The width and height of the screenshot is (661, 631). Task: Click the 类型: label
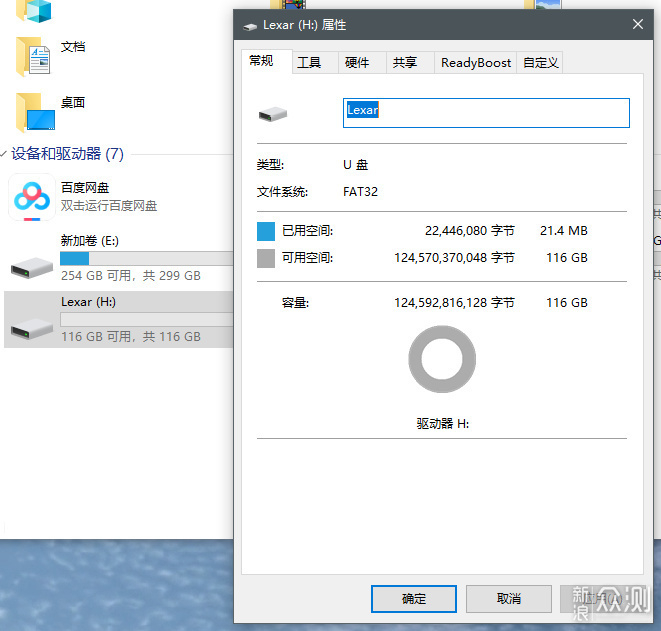coord(270,165)
